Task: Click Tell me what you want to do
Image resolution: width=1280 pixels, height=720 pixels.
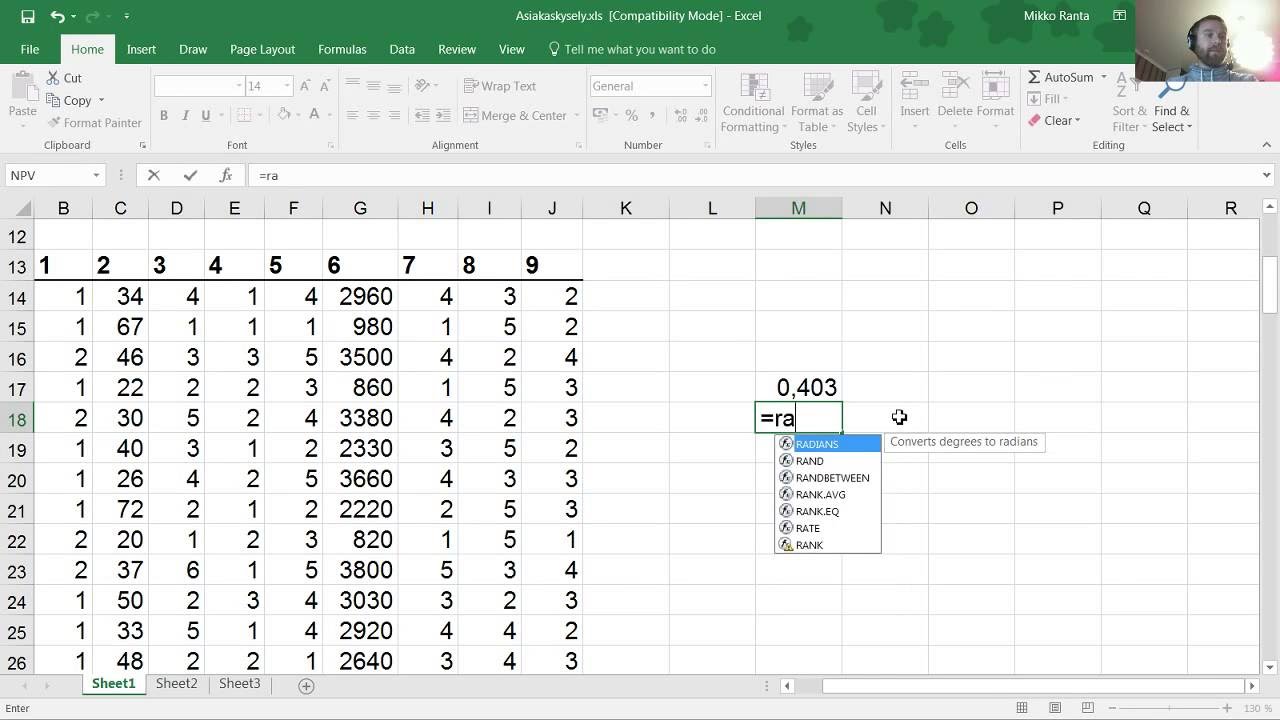Action: pos(632,49)
